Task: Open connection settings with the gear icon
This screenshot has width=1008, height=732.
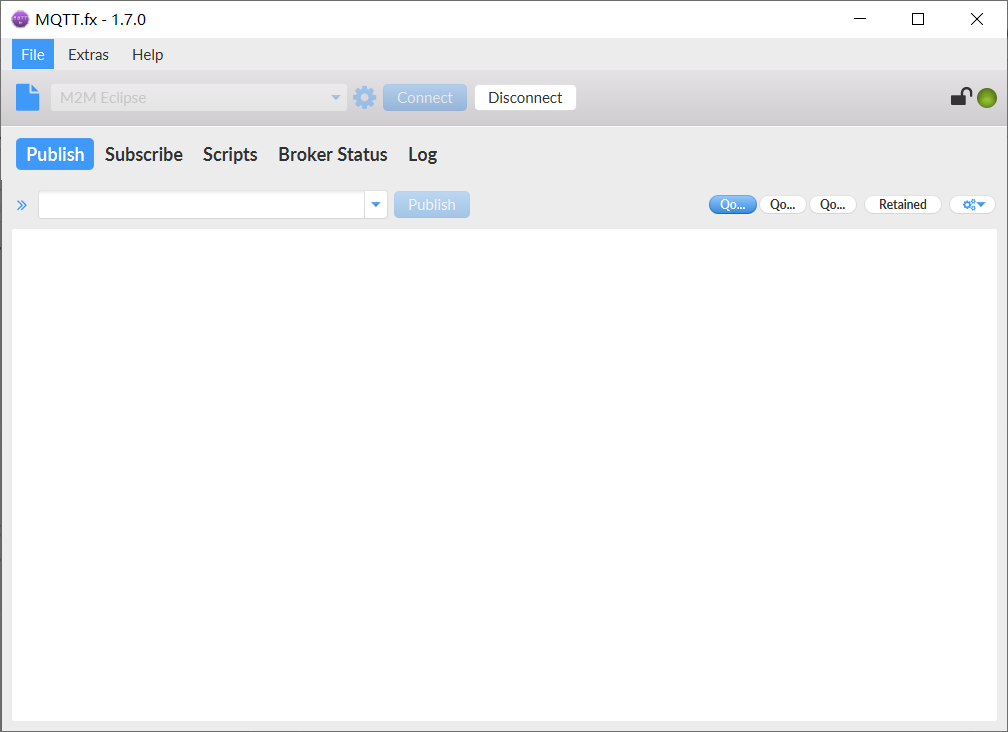Action: [364, 98]
